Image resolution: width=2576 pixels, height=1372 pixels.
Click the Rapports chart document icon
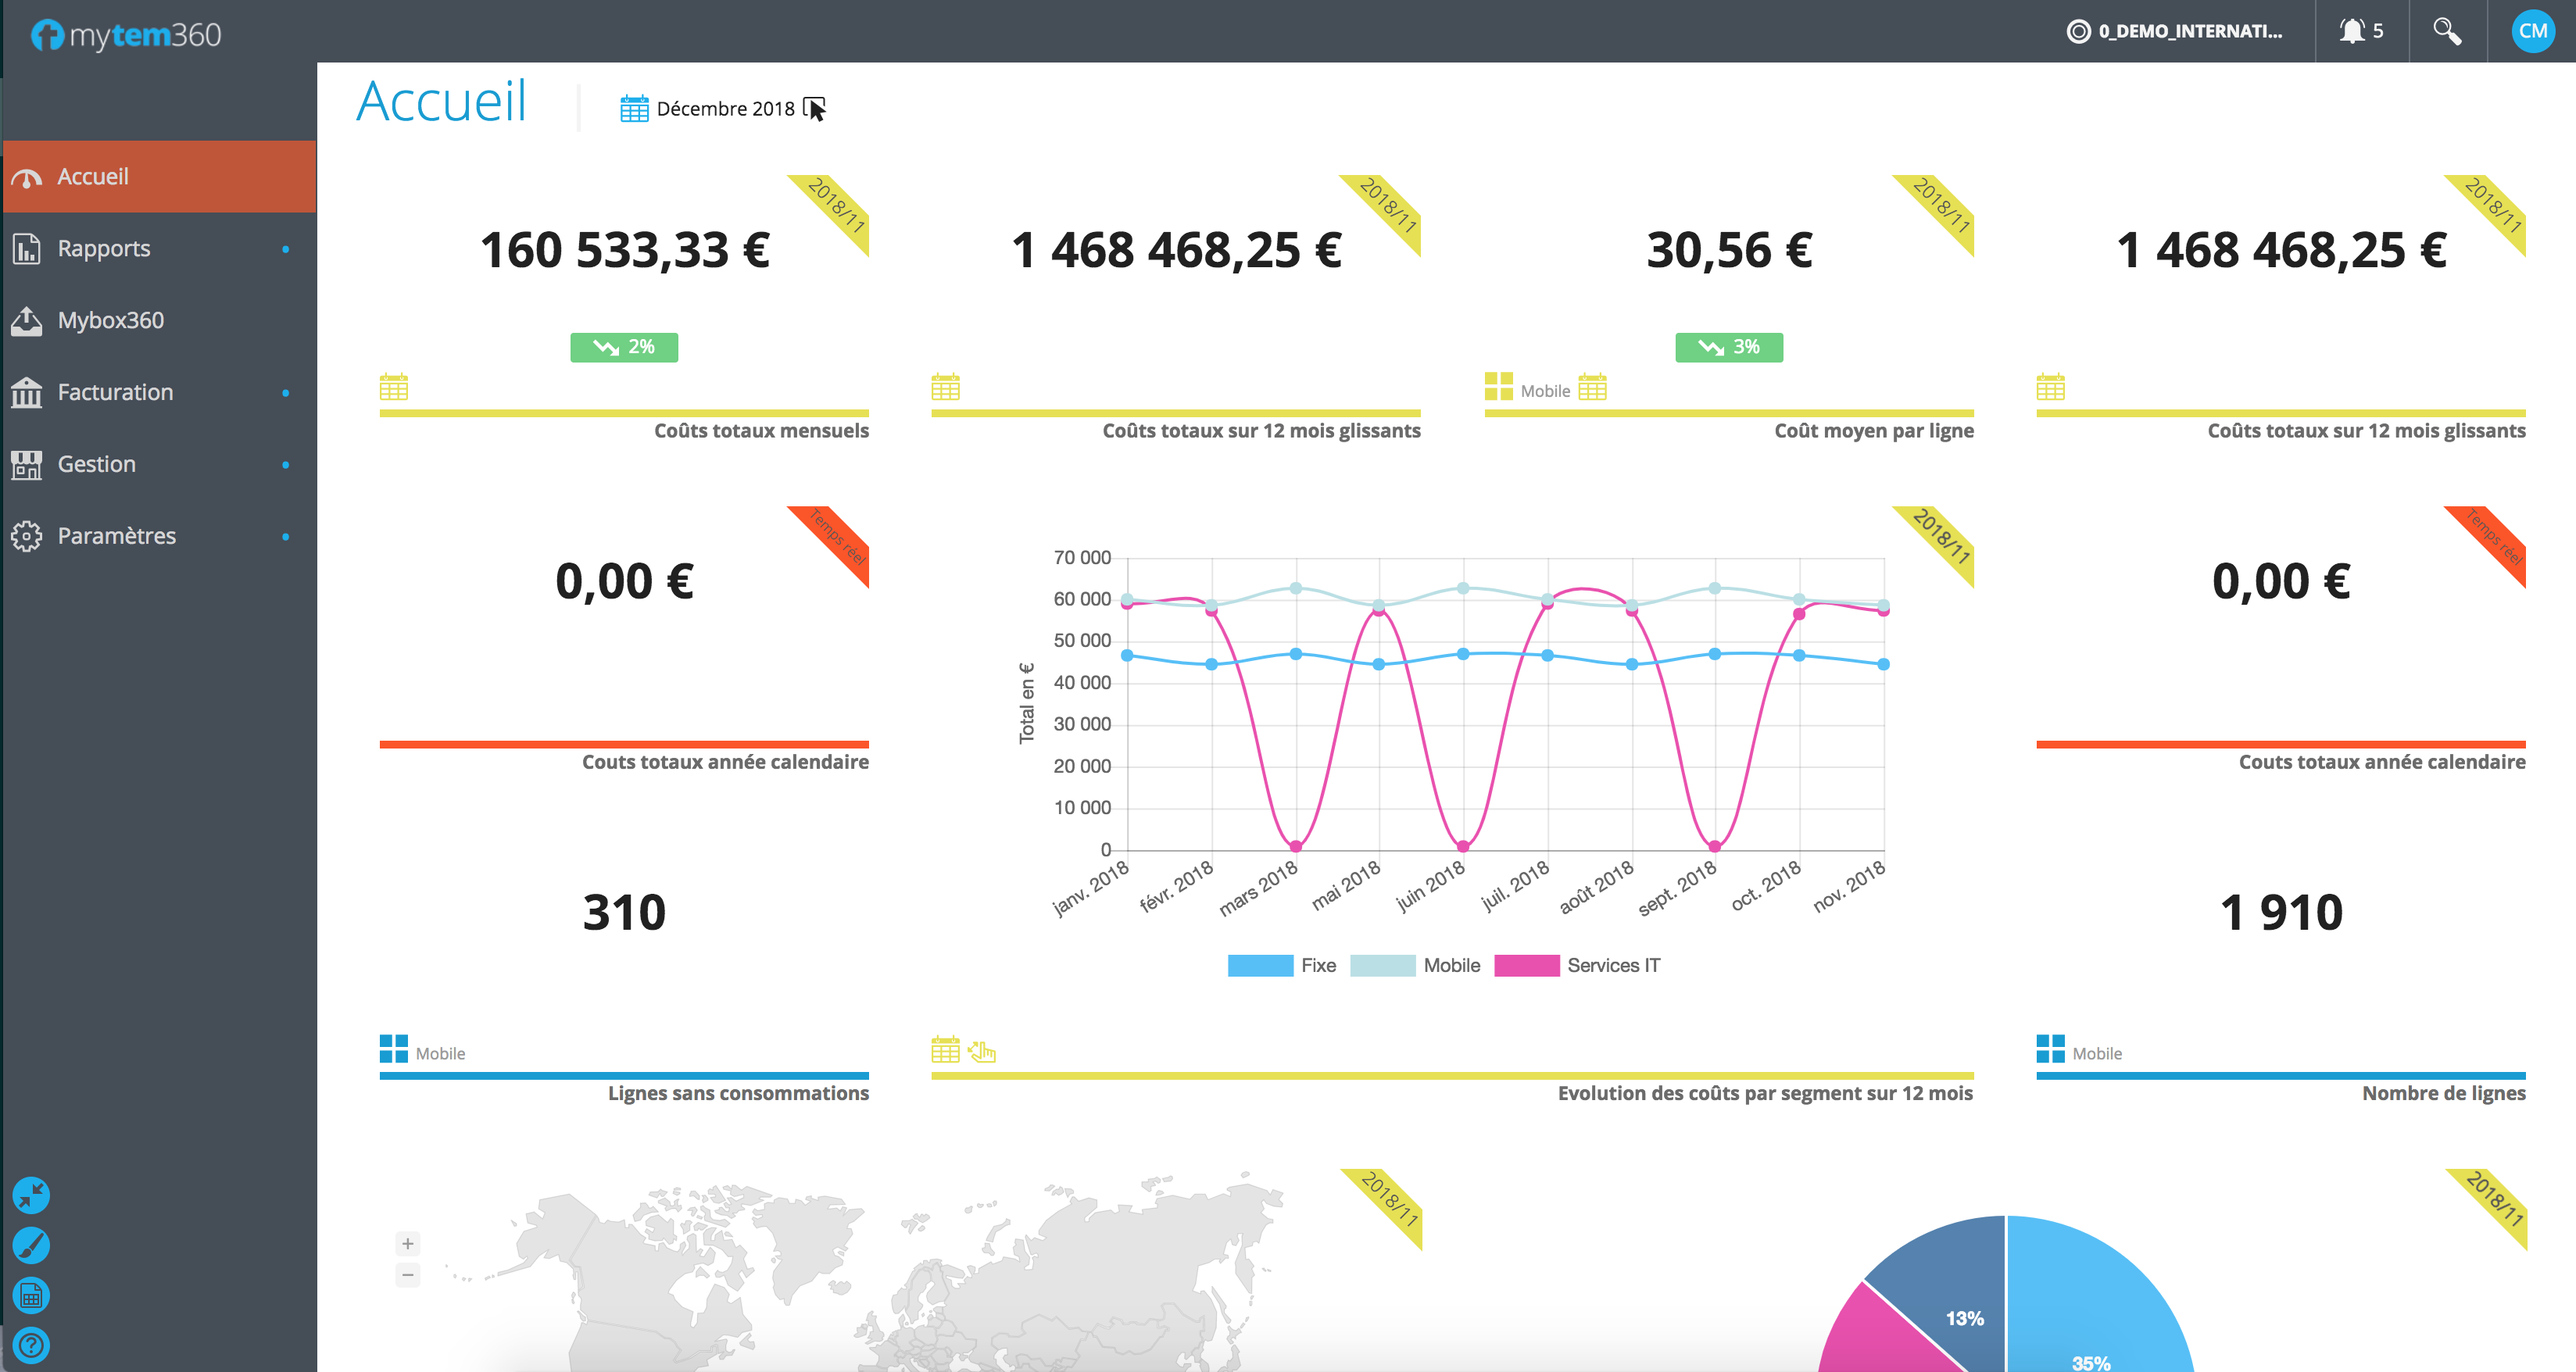coord(27,248)
